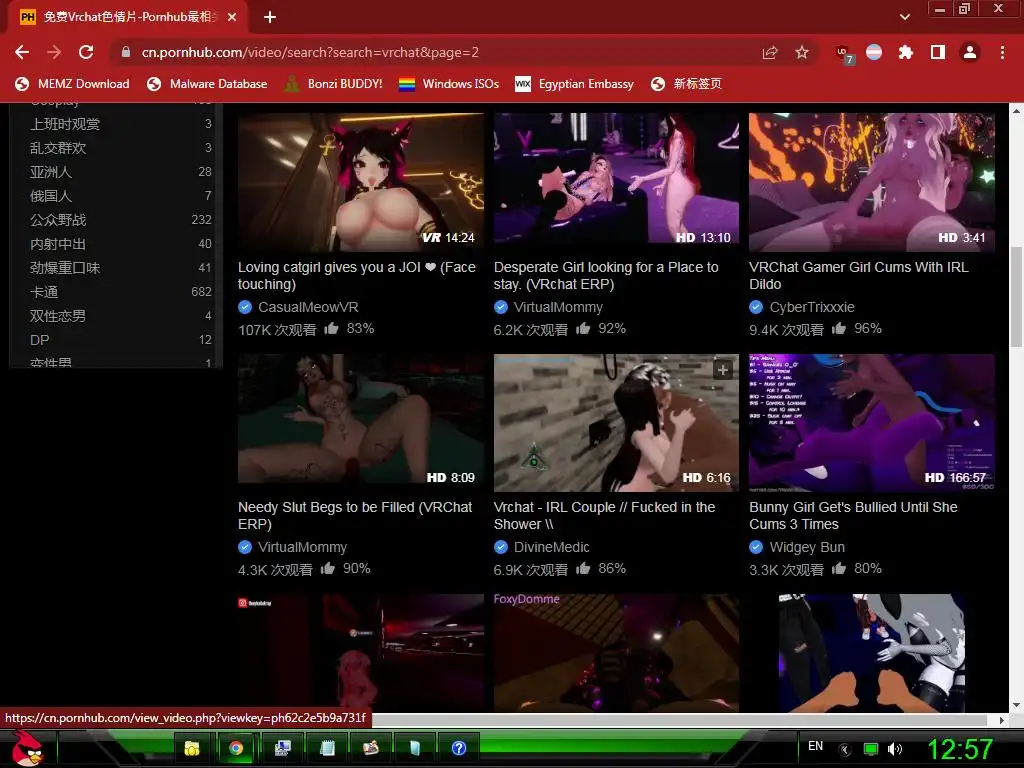1024x768 pixels.
Task: Share this page from the address bar
Action: [770, 52]
